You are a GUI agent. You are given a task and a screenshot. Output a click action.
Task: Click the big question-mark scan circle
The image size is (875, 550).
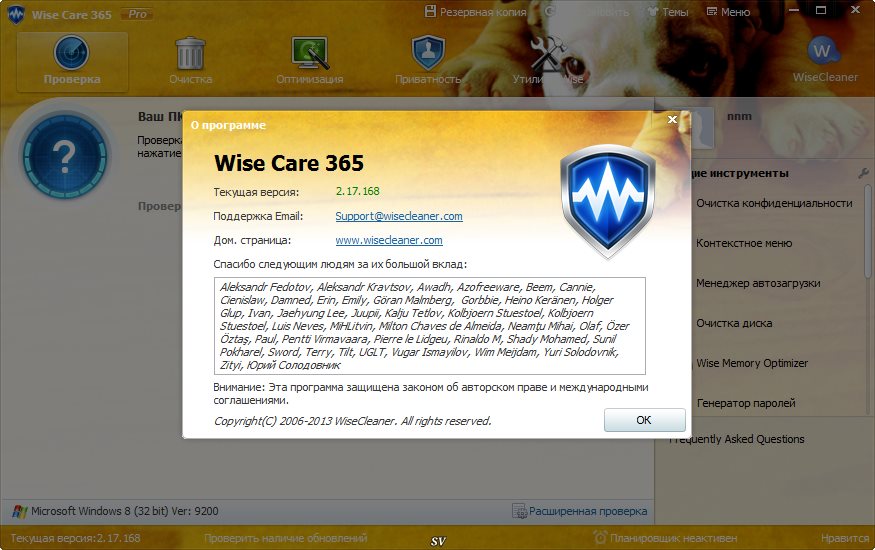point(65,157)
